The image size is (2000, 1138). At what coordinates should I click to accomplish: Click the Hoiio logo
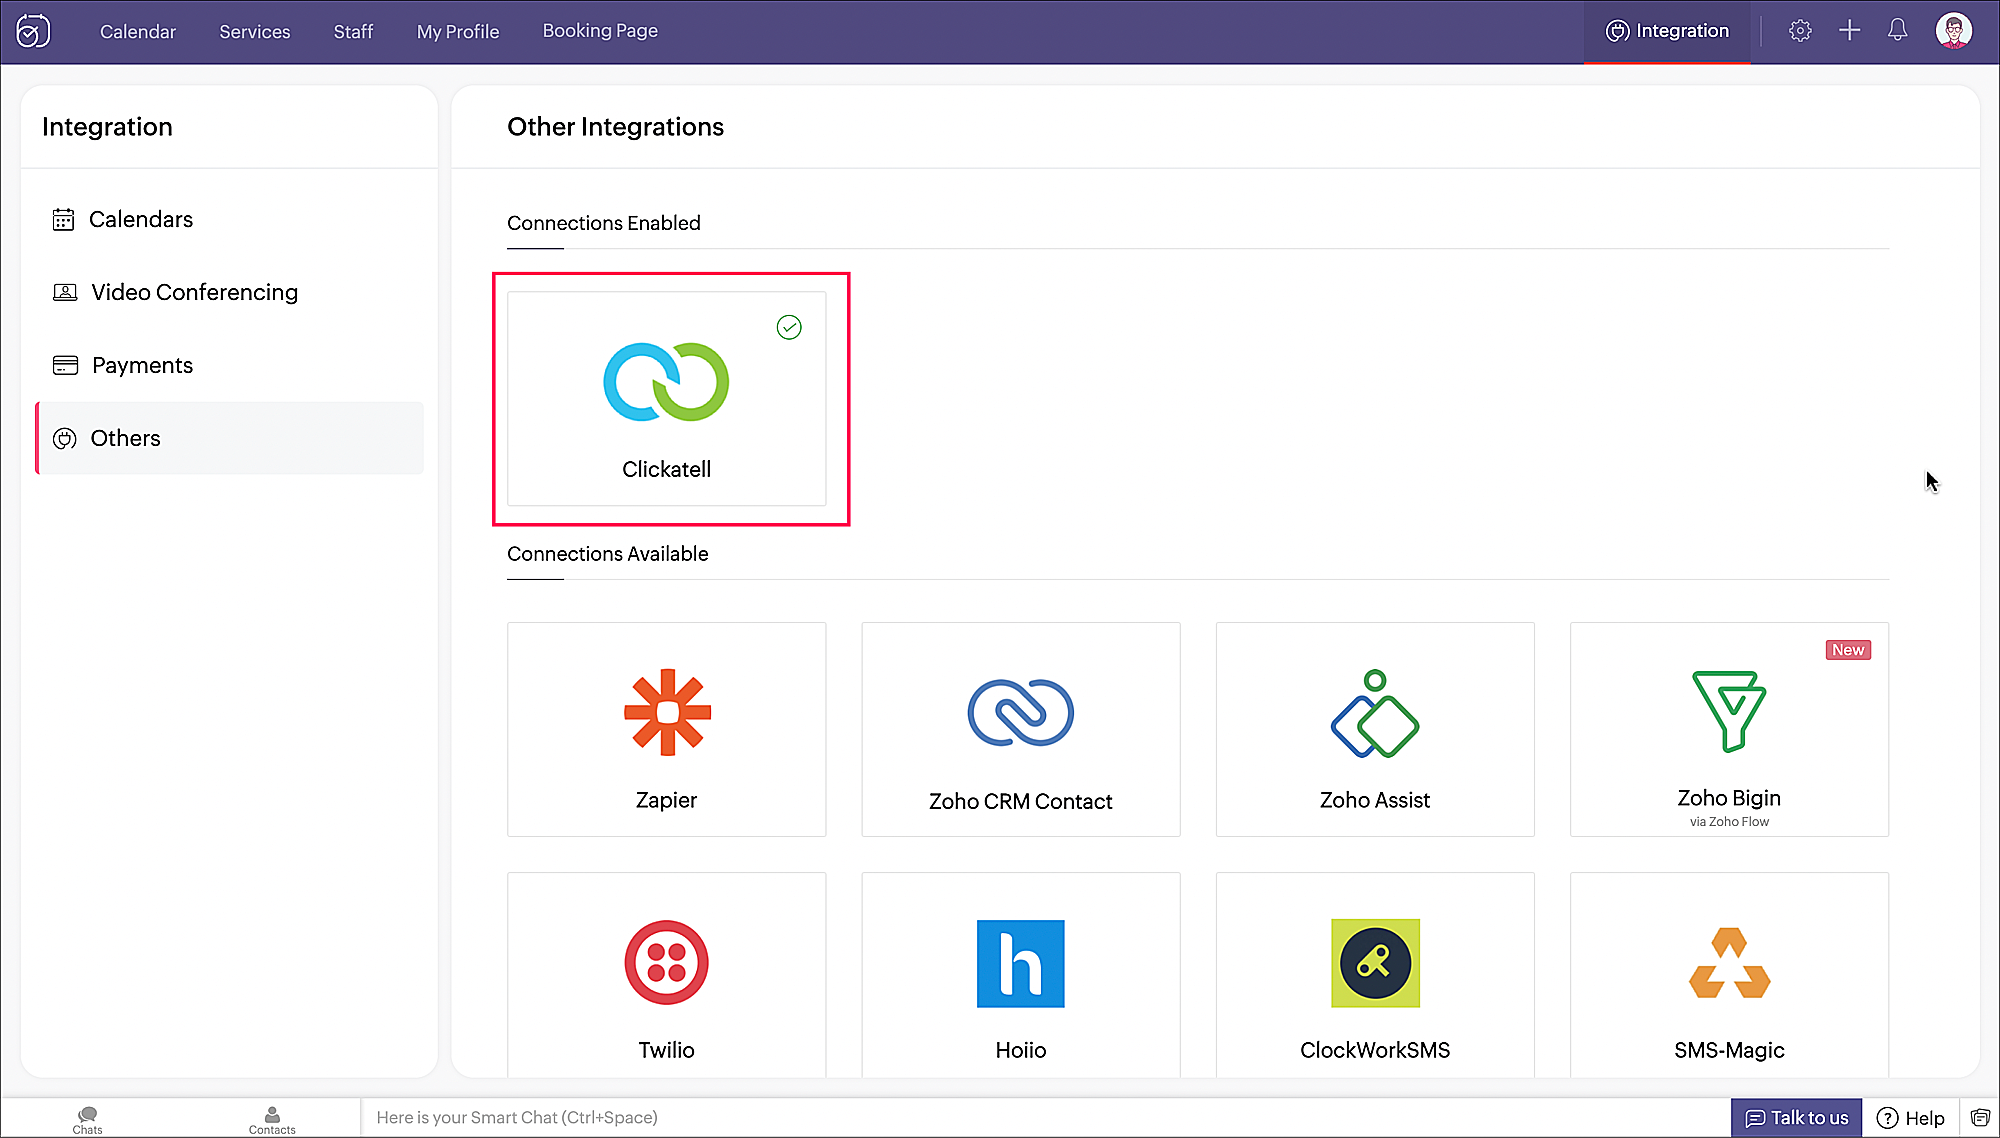[1021, 963]
